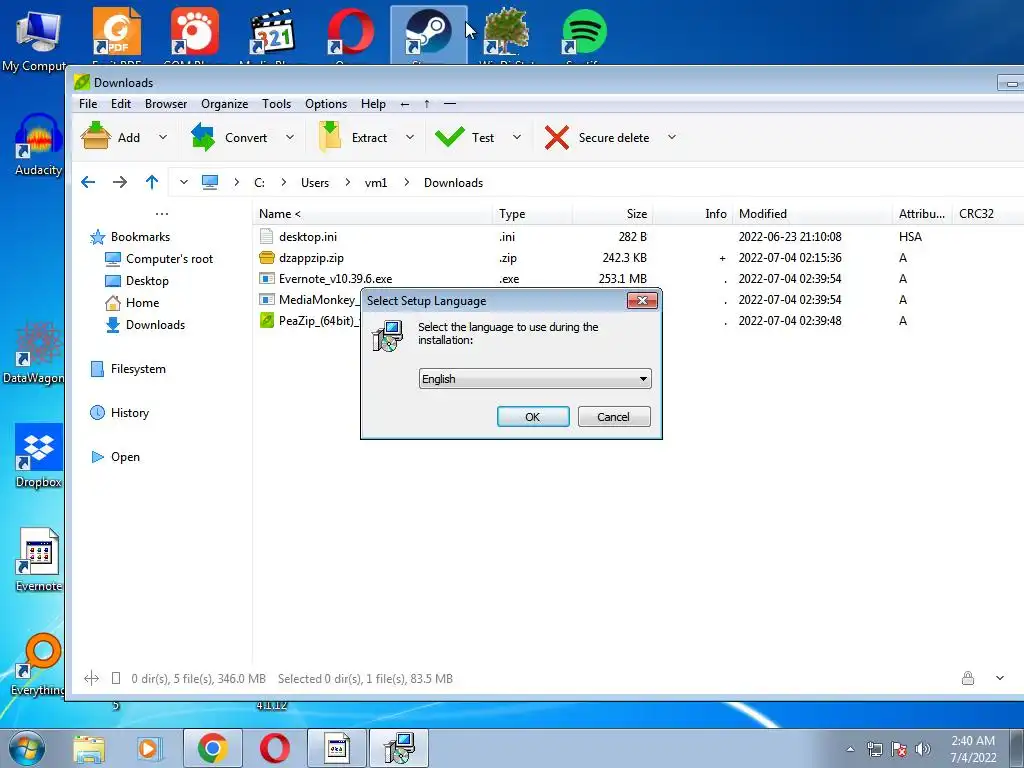Screen dimensions: 1024x768
Task: Open the Organize menu
Action: [x=224, y=104]
